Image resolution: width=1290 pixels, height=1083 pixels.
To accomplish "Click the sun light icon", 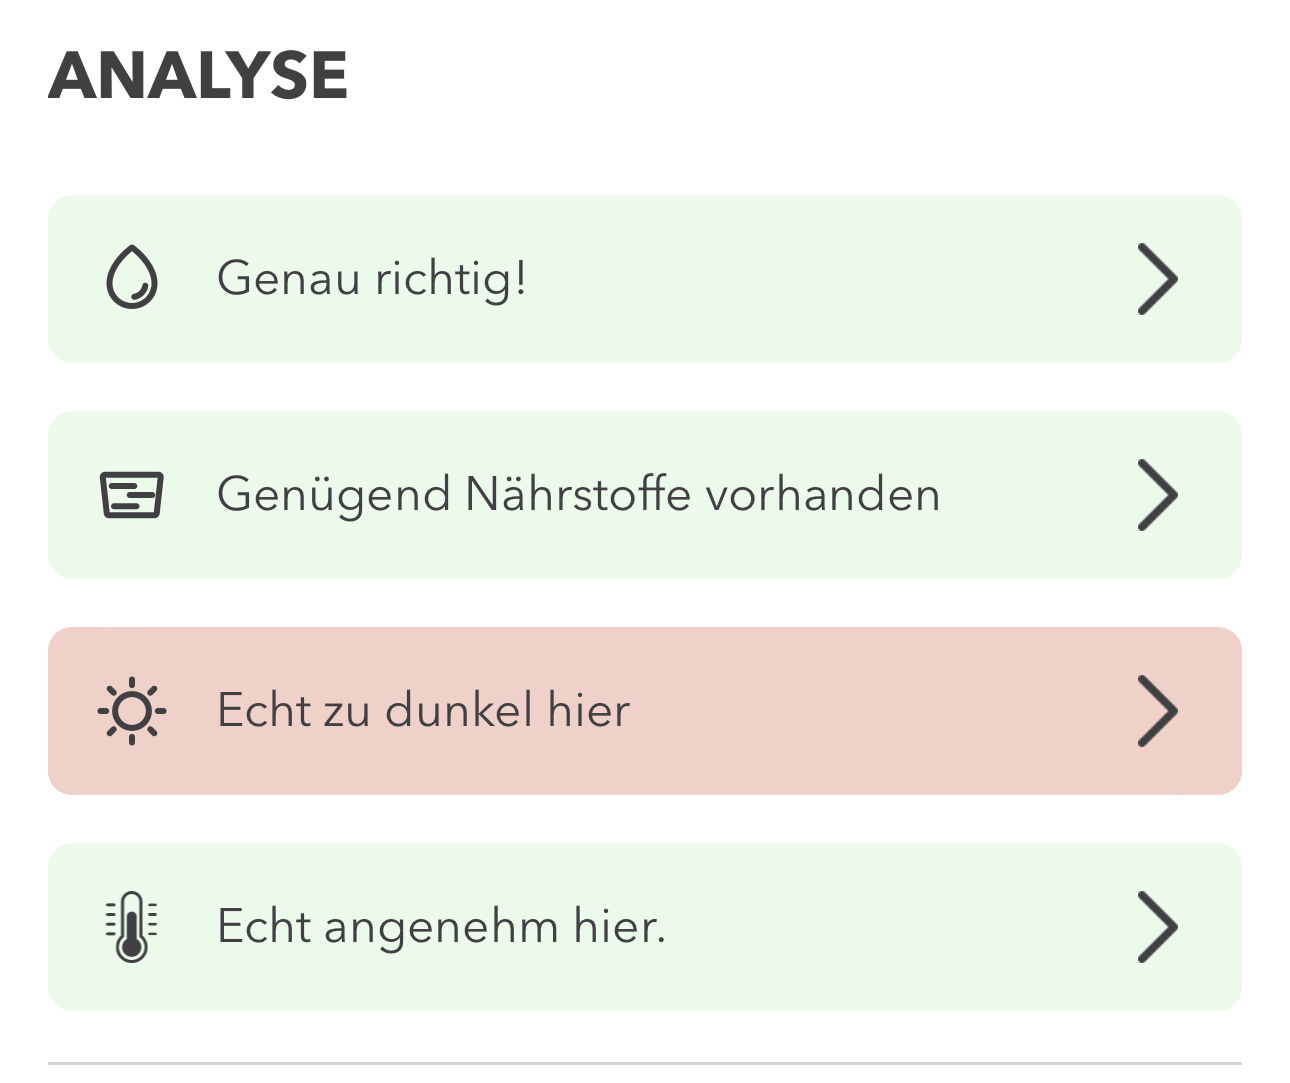I will tap(132, 711).
